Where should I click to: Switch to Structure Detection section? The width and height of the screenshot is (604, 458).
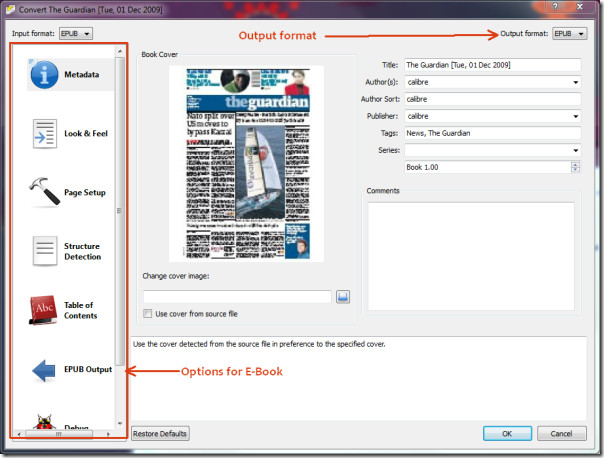click(82, 251)
